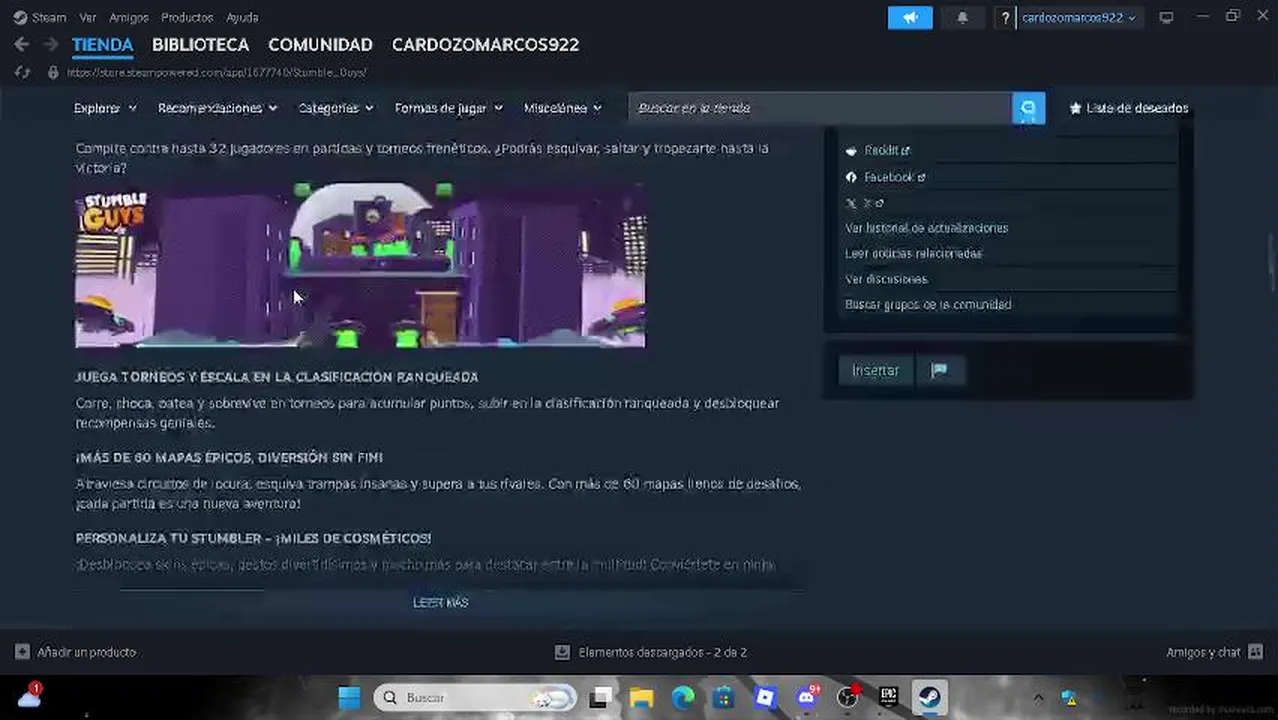Expand the Formas de jugar dropdown
The image size is (1278, 720).
449,108
